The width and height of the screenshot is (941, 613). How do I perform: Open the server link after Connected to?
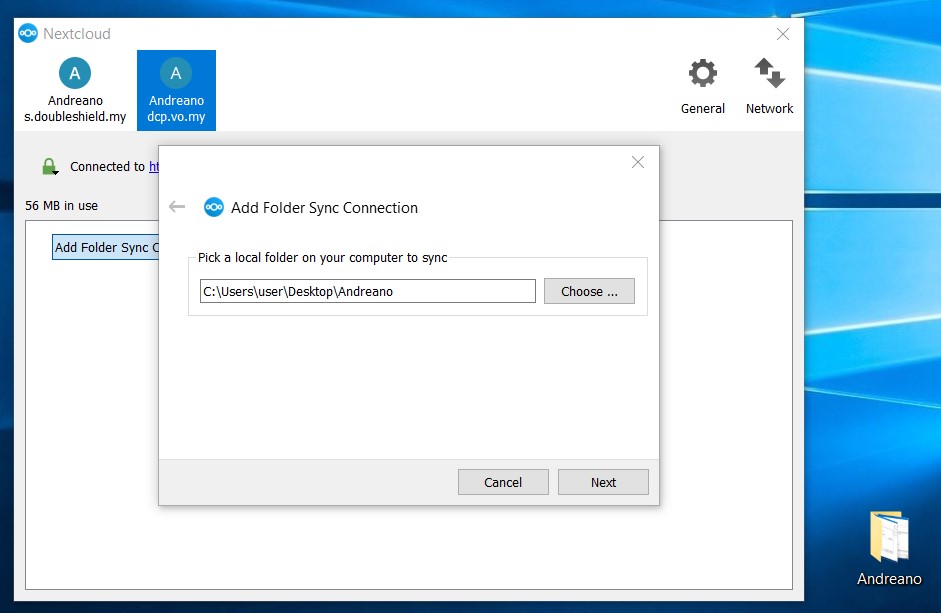[x=154, y=167]
